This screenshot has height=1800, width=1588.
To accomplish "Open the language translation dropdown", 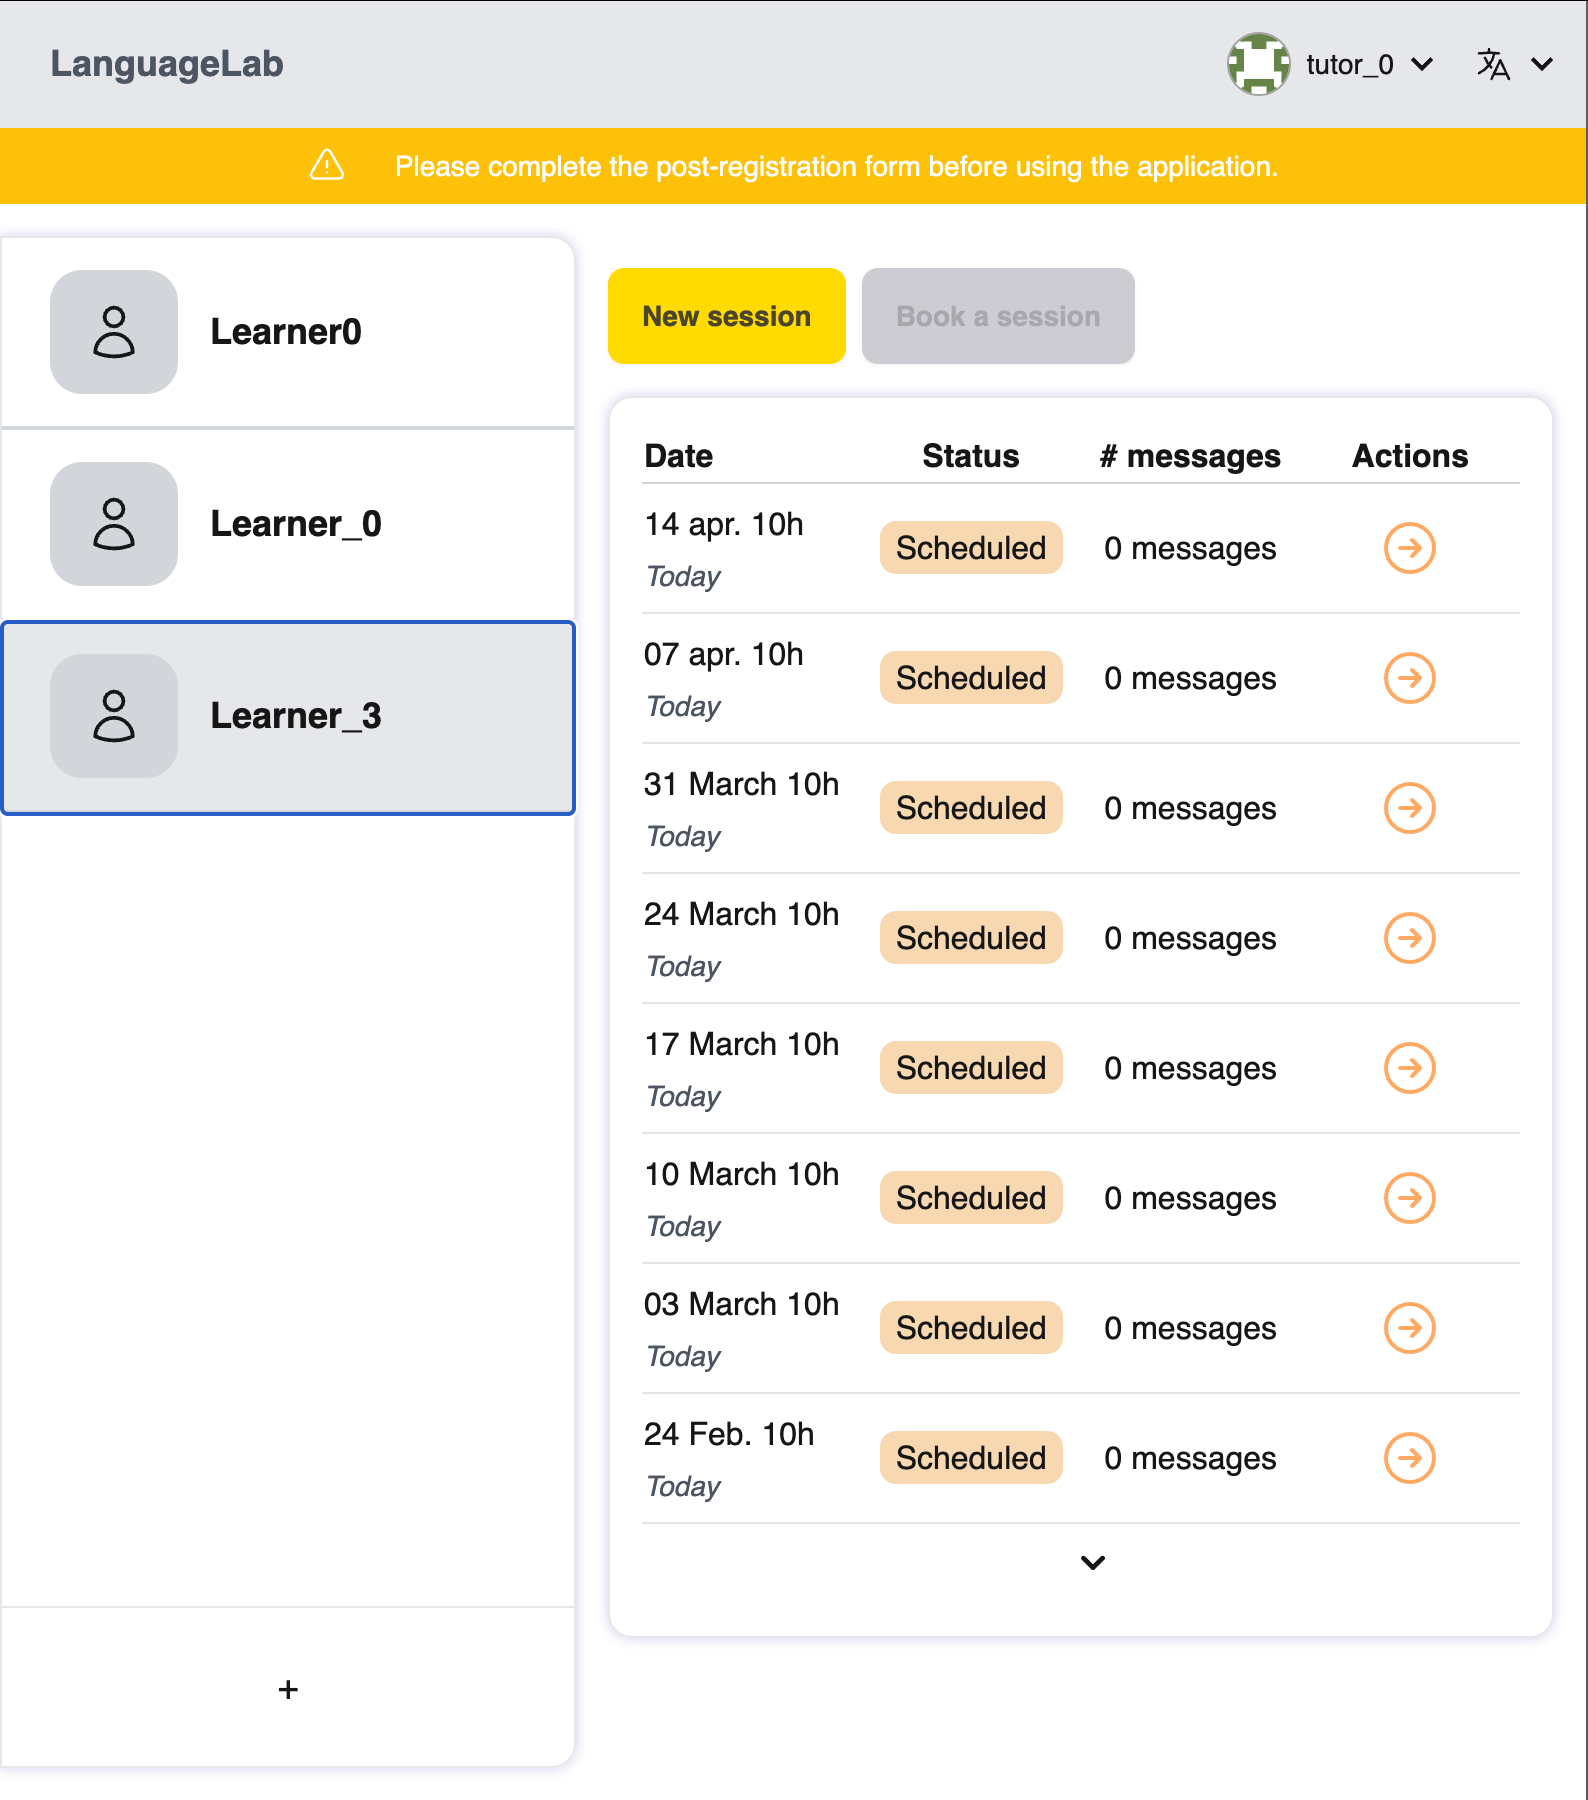I will point(1514,64).
